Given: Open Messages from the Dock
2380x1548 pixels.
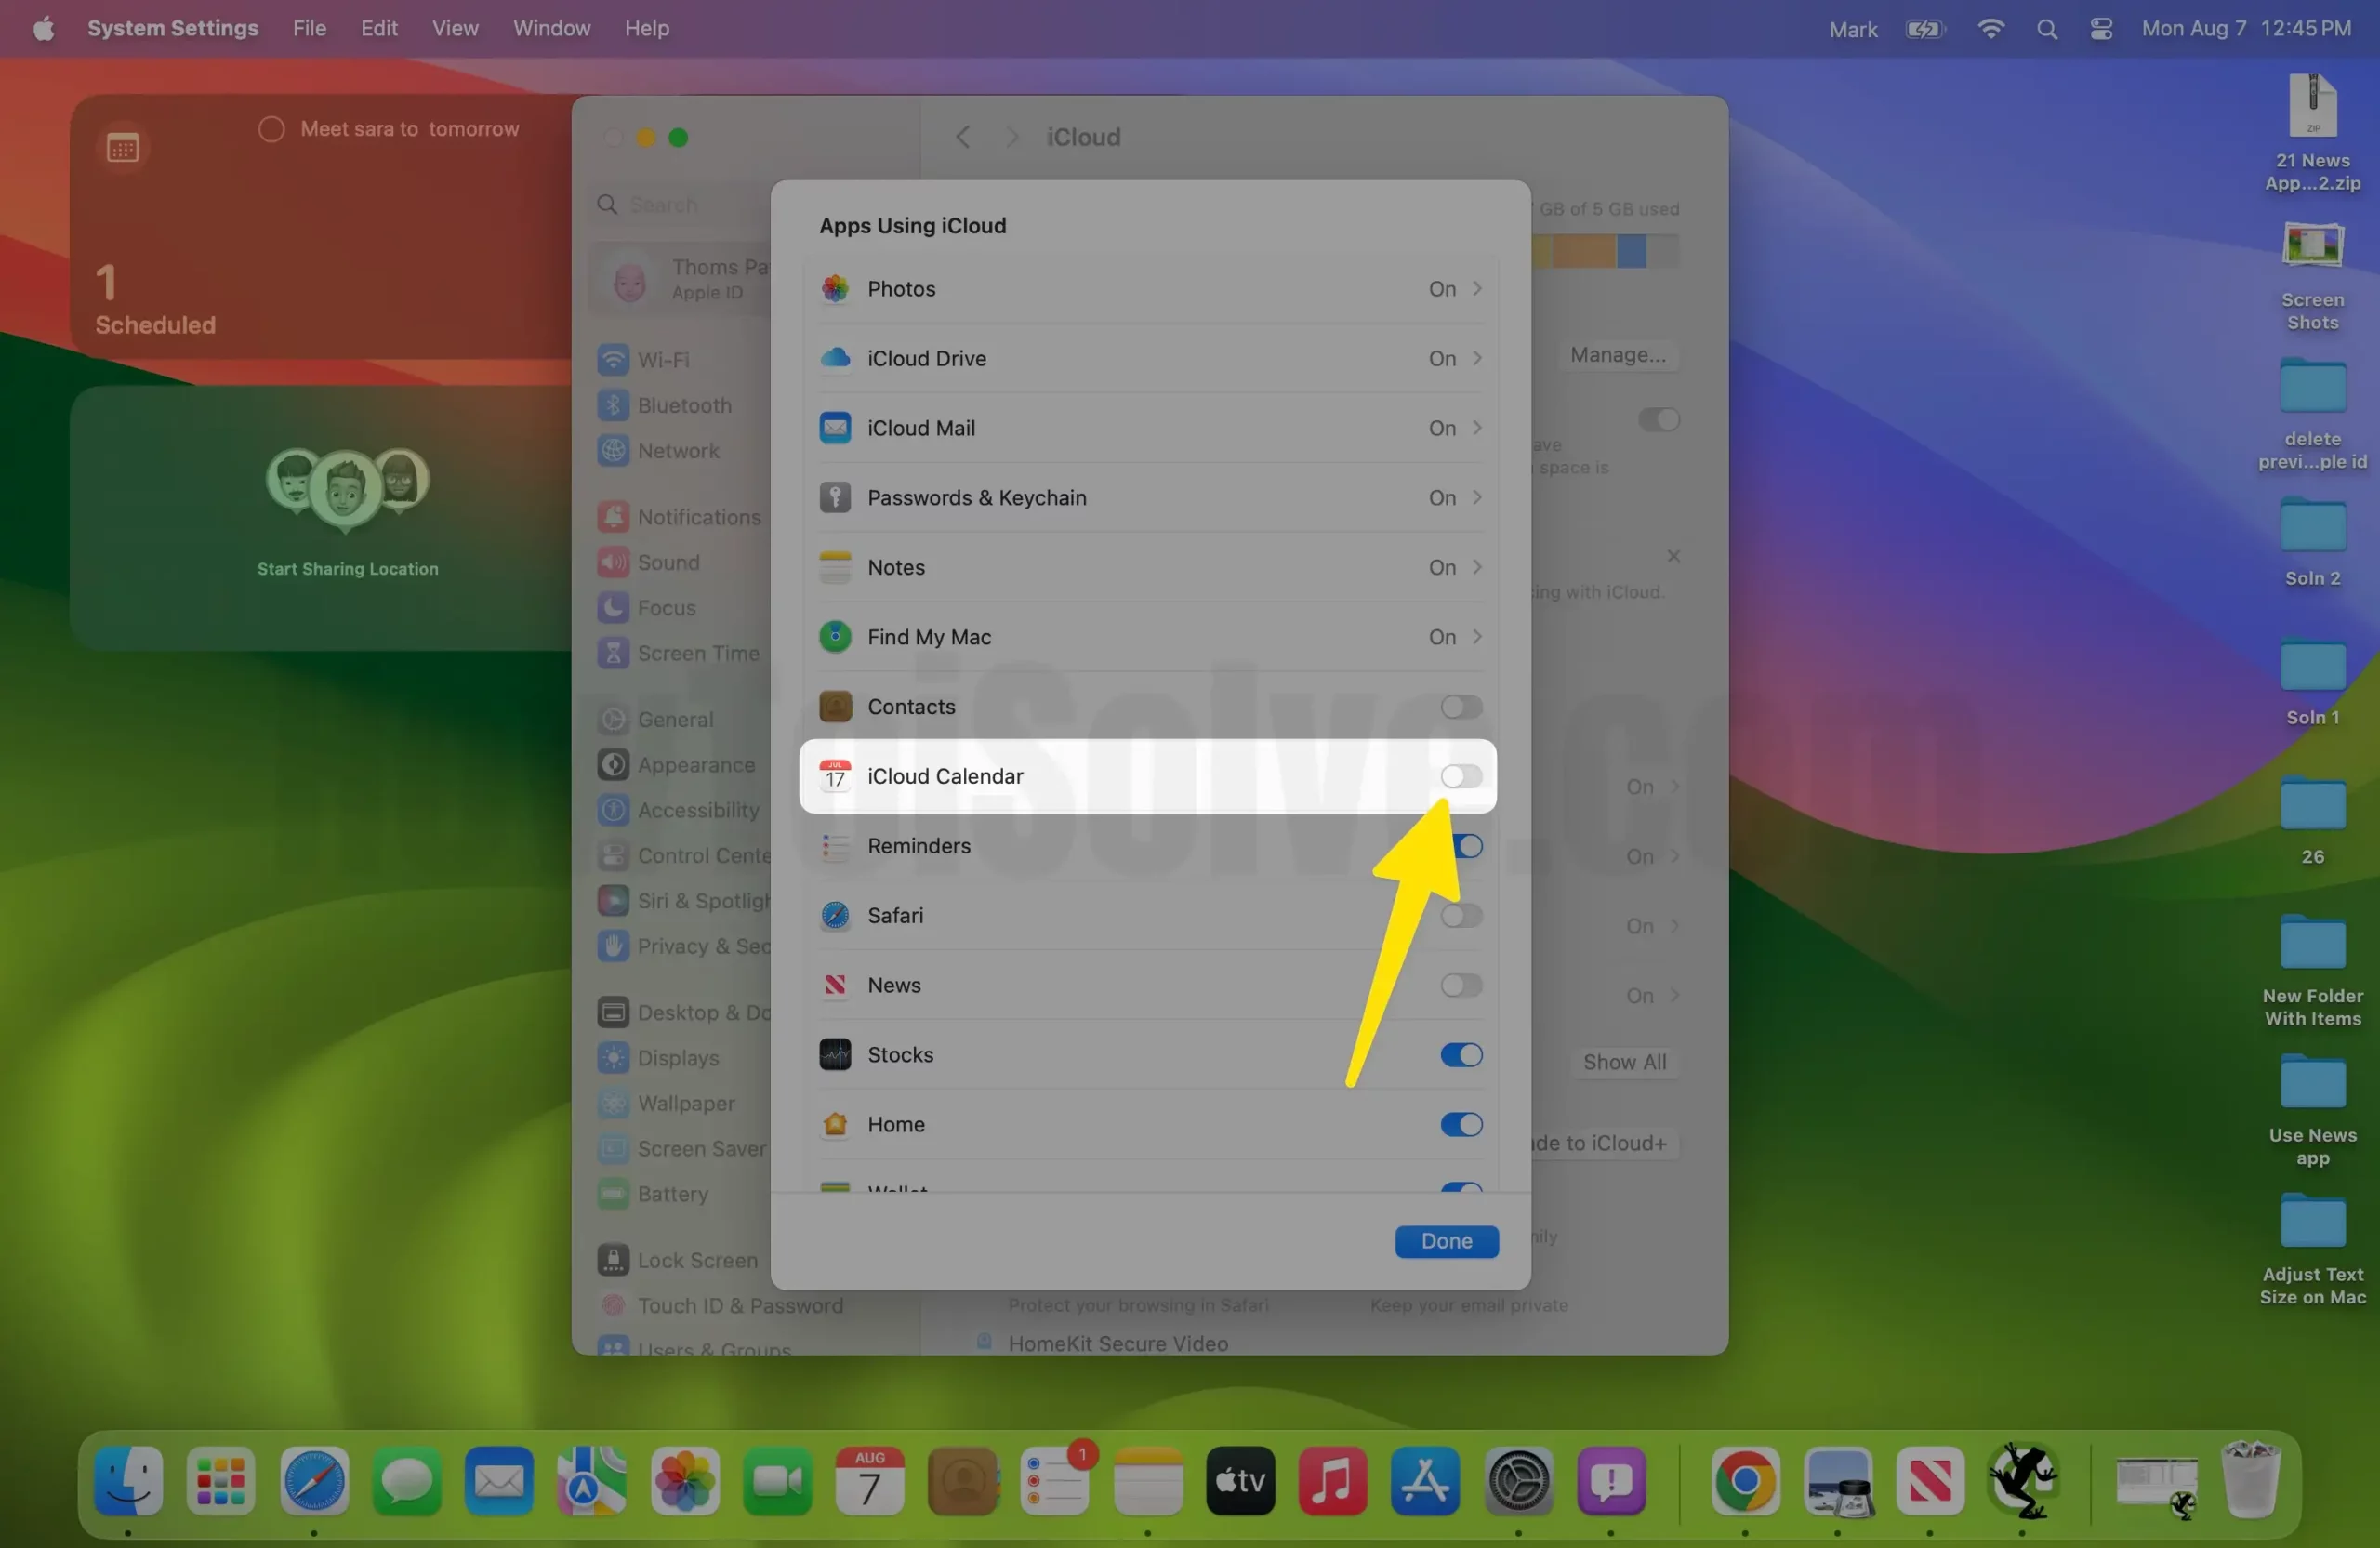Looking at the screenshot, I should coord(407,1482).
